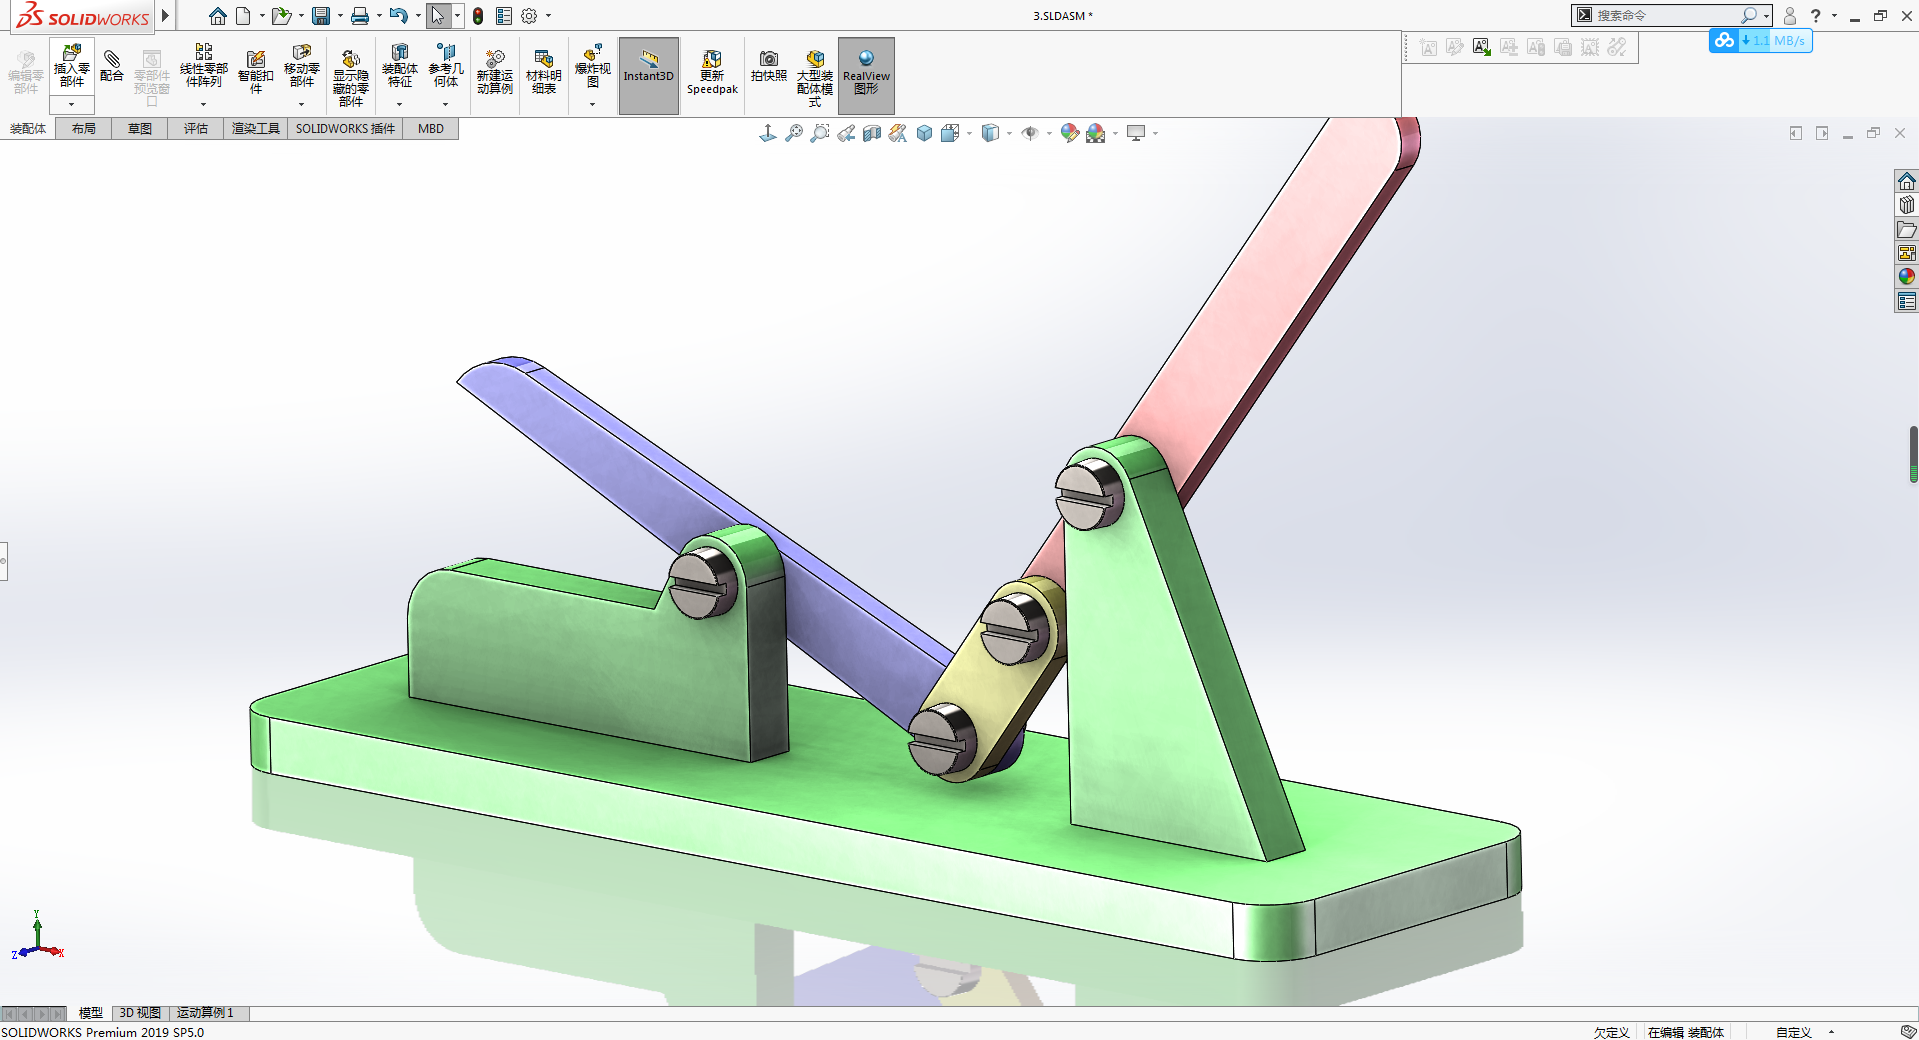
Task: Click 爆炸视图 Exploded View tool
Action: tap(593, 66)
